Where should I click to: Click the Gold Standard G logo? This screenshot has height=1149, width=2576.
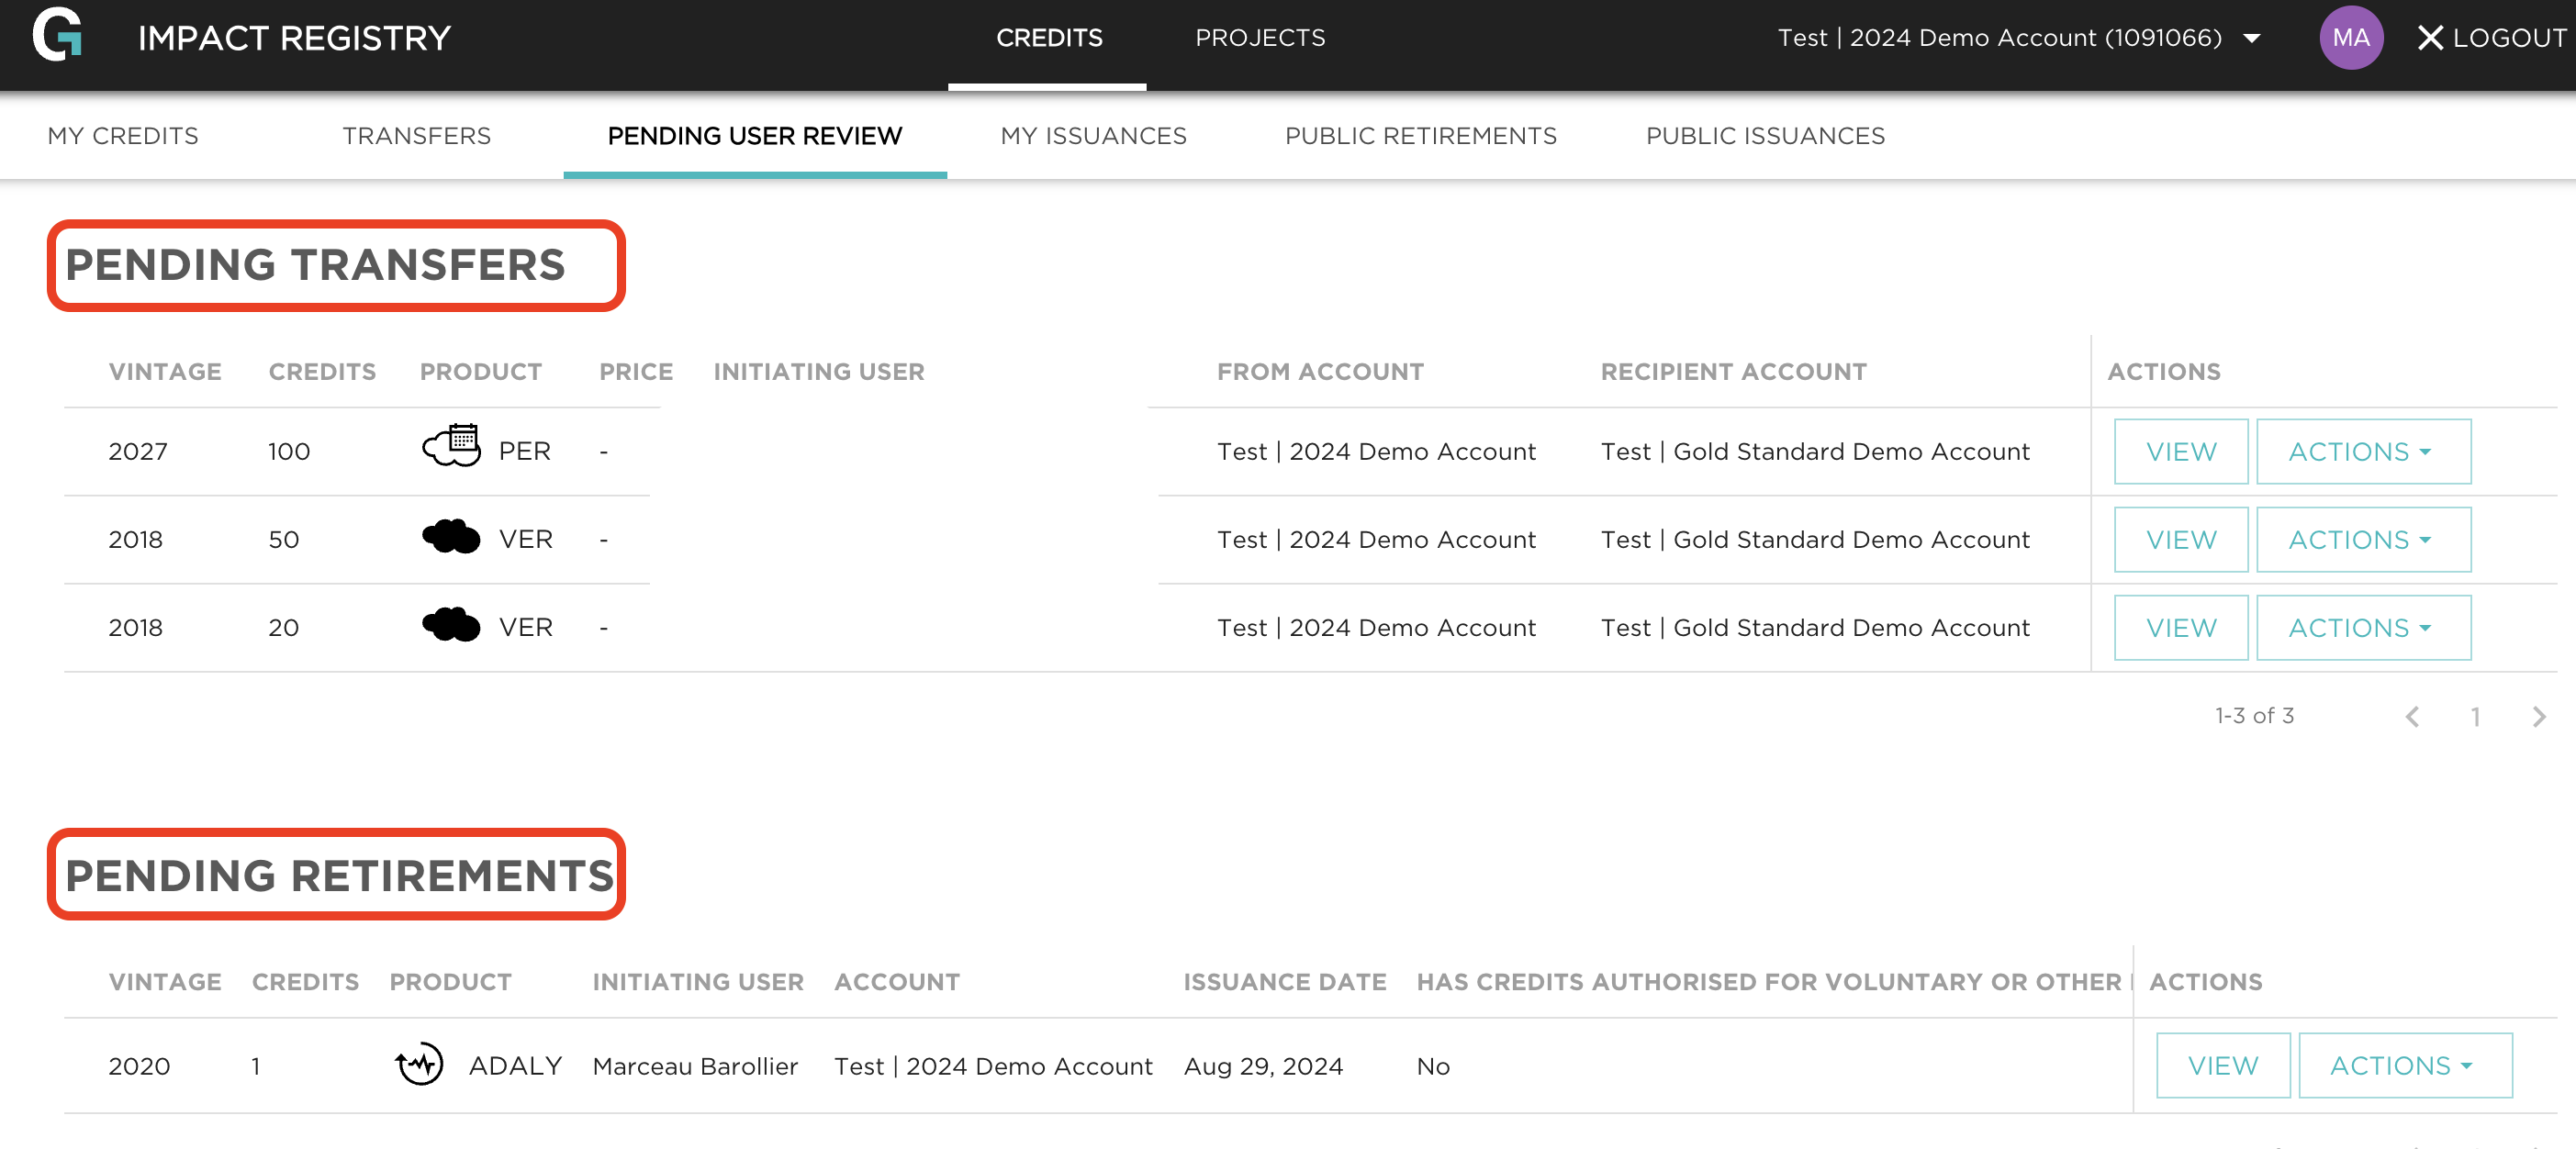(x=57, y=35)
